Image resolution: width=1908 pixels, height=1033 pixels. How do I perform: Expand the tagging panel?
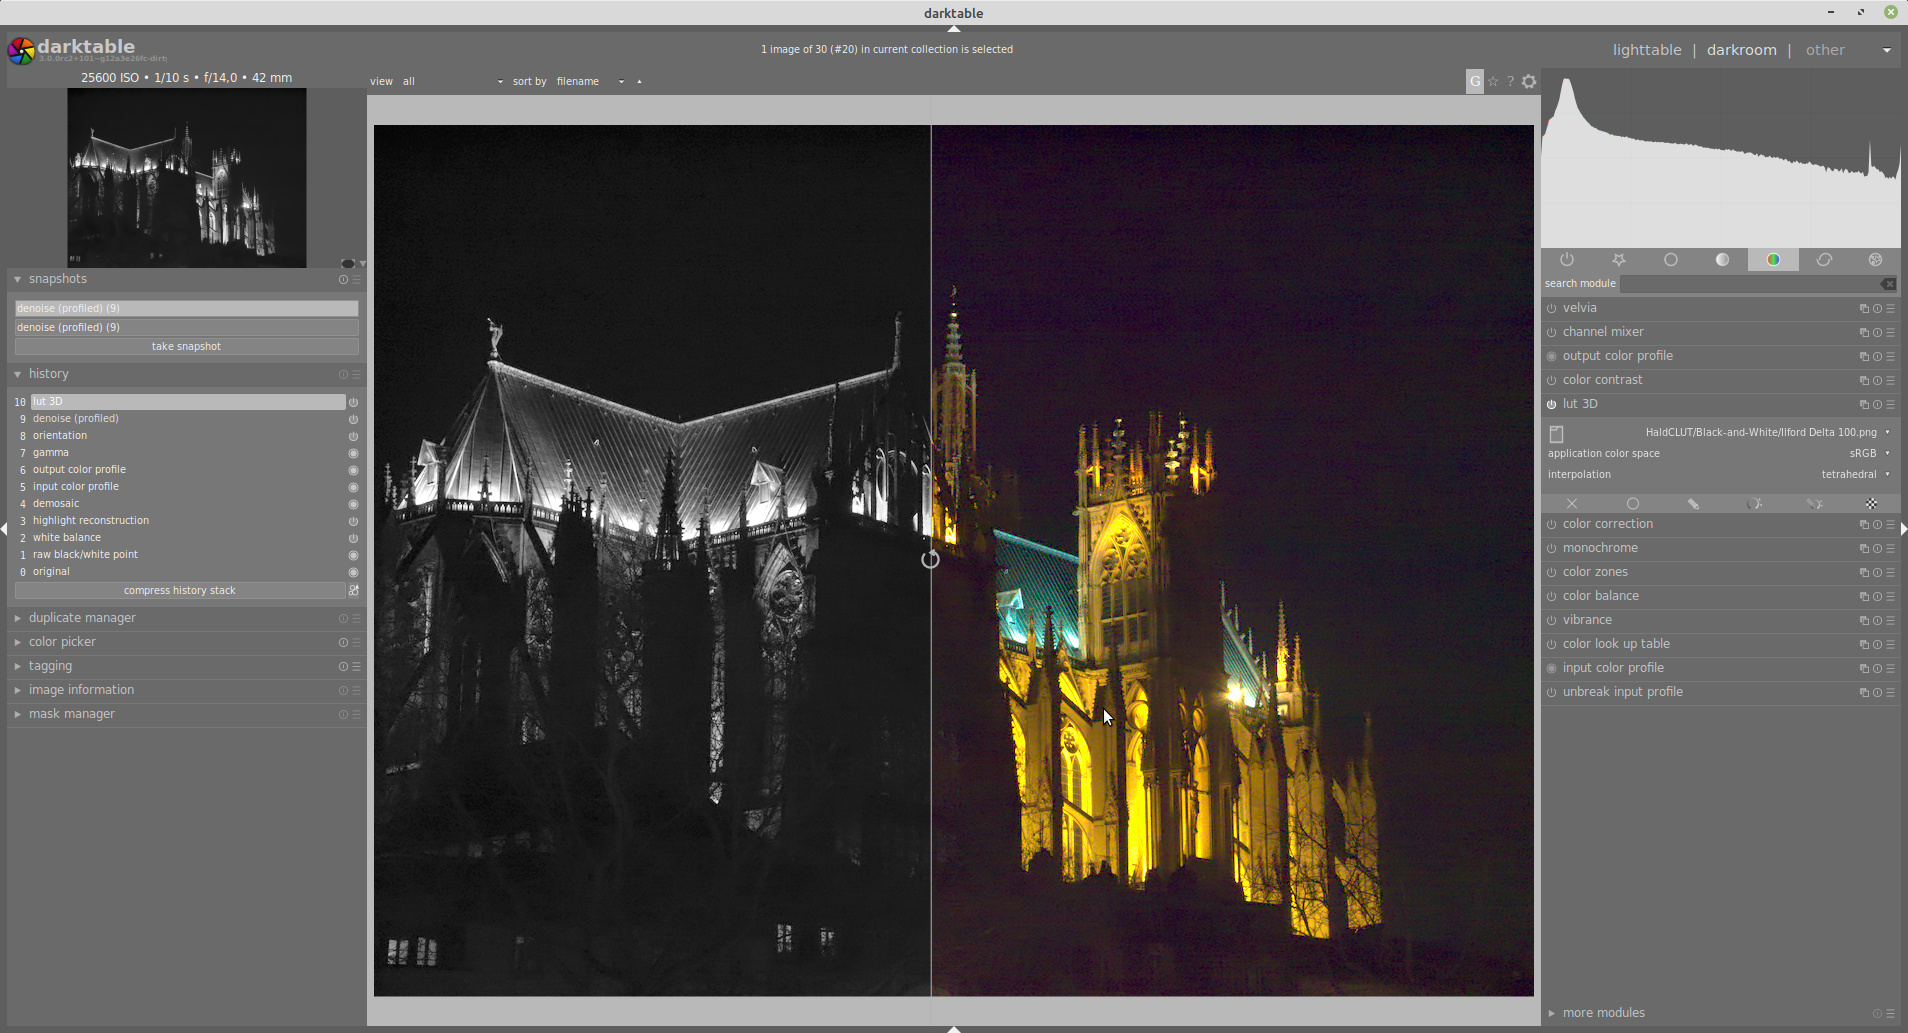pos(18,667)
